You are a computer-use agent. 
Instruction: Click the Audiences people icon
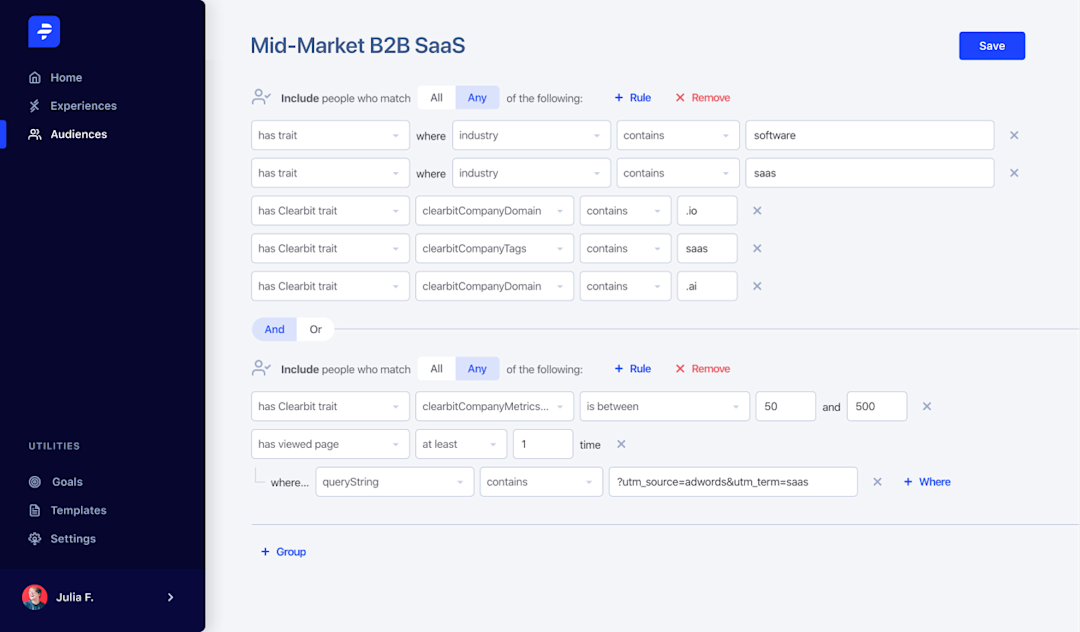coord(34,134)
